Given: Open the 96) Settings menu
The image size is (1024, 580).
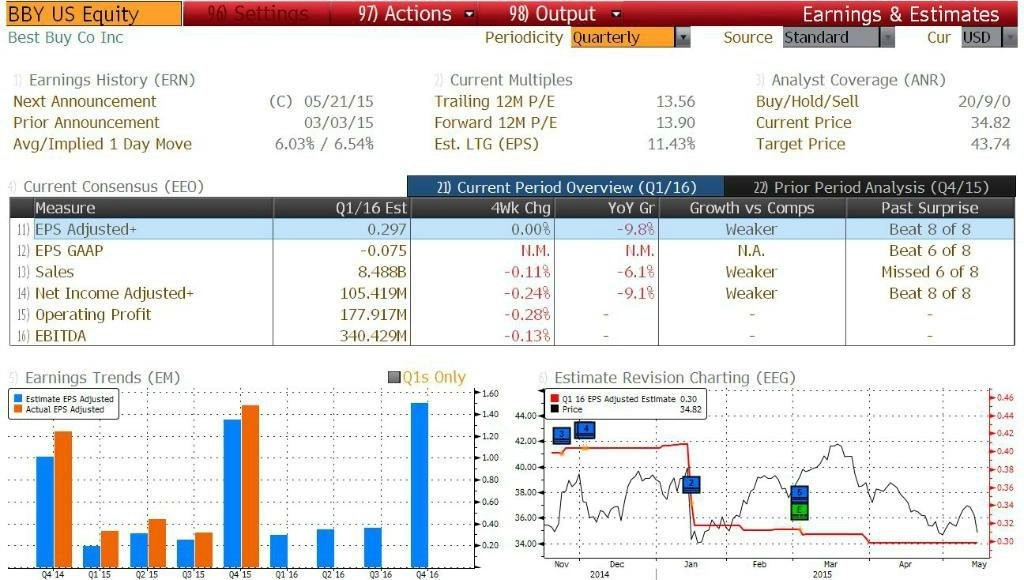Looking at the screenshot, I should (x=257, y=14).
